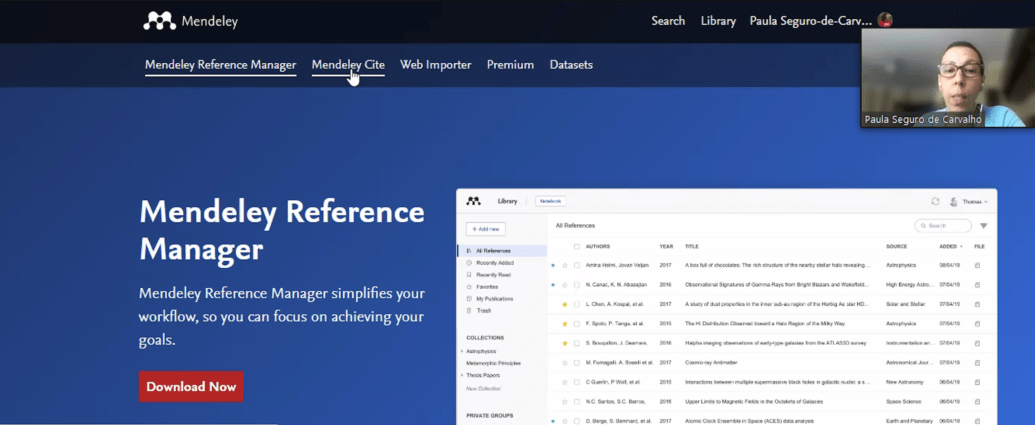Click the filter icon beside the preview search box

pos(984,226)
